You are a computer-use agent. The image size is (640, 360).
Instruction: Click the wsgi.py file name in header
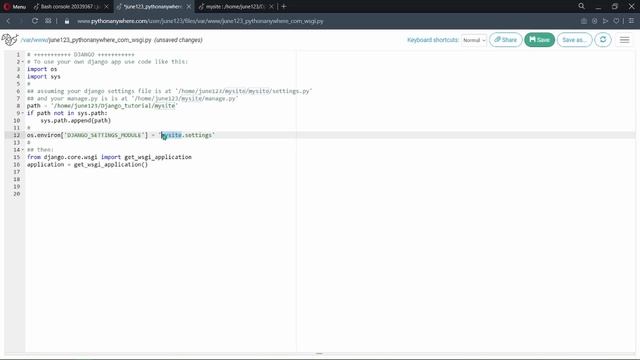(x=100, y=40)
